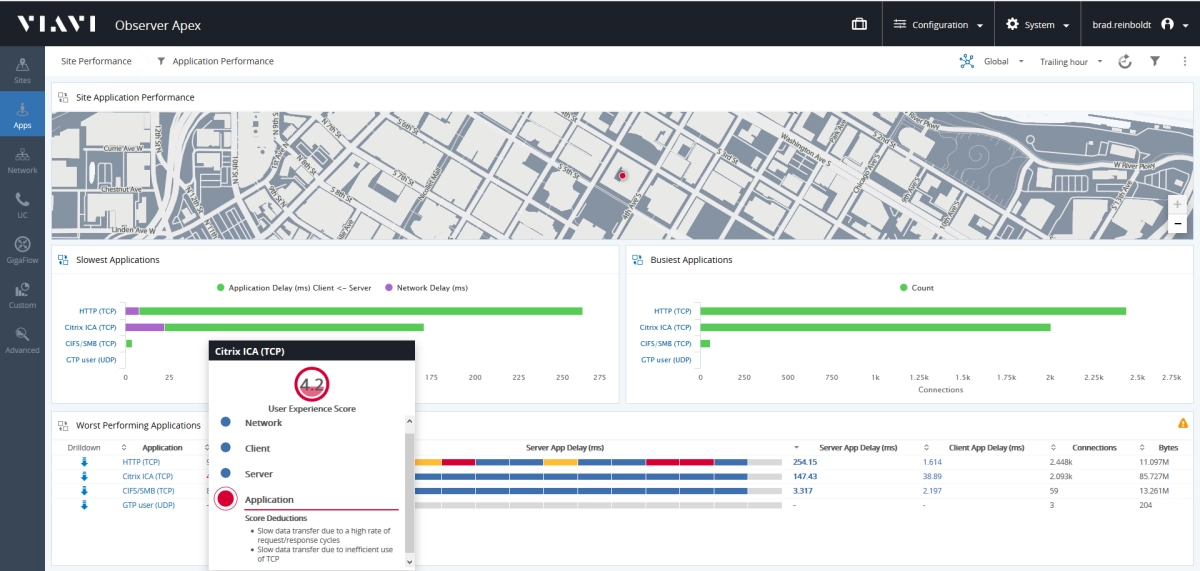Select Network in the Citrix ICA popup

click(263, 423)
